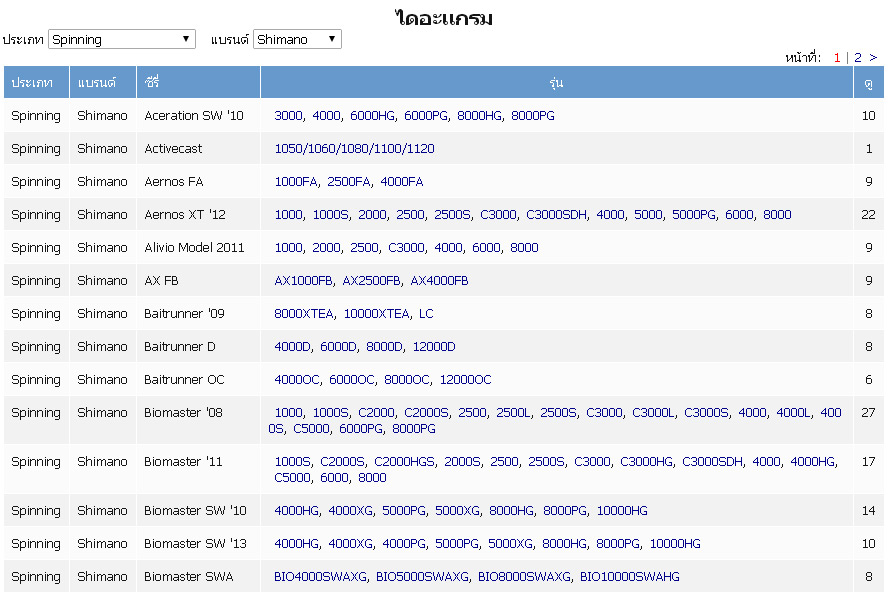Open 4000PG in the Biomaster SW '13 row

[404, 544]
